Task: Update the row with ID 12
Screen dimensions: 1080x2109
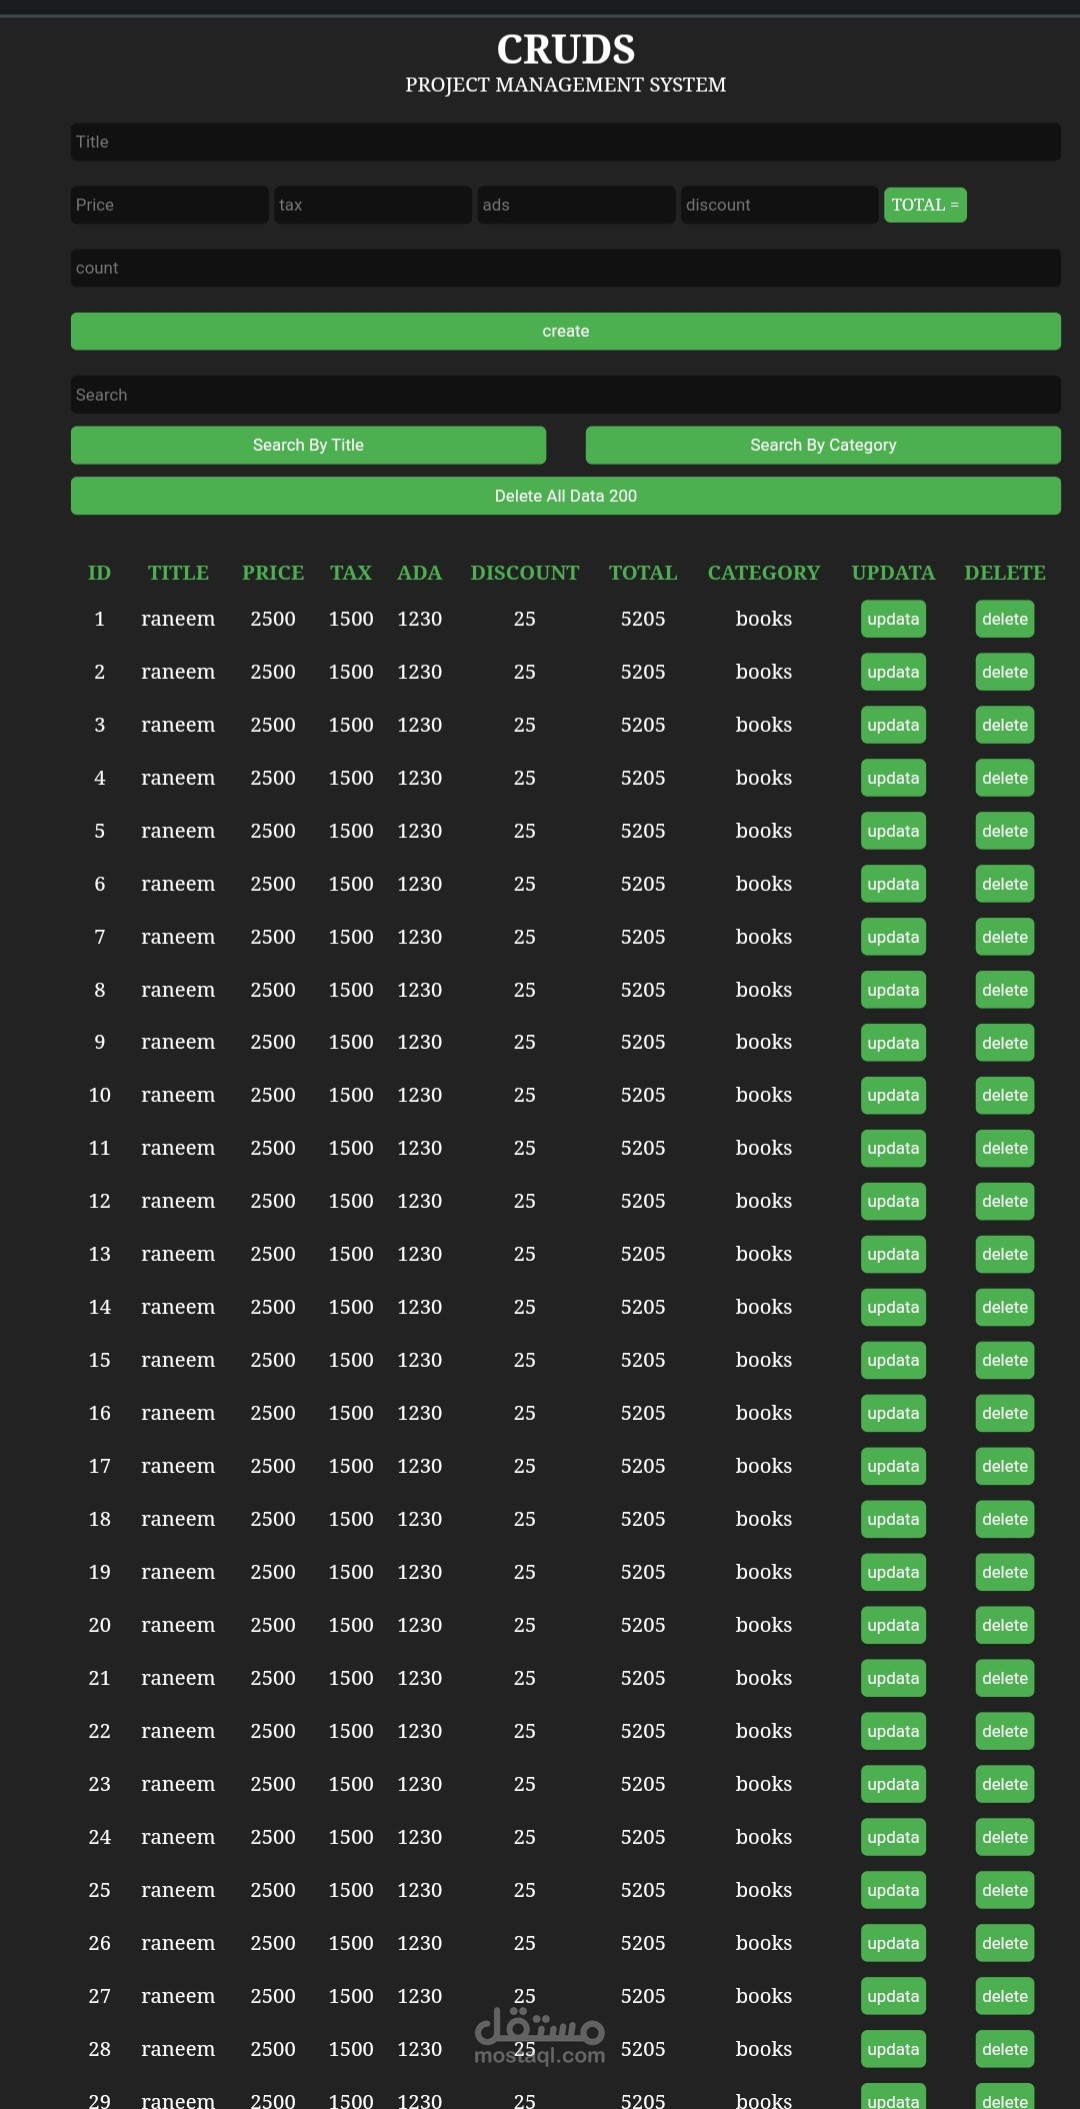Action: pos(893,1201)
